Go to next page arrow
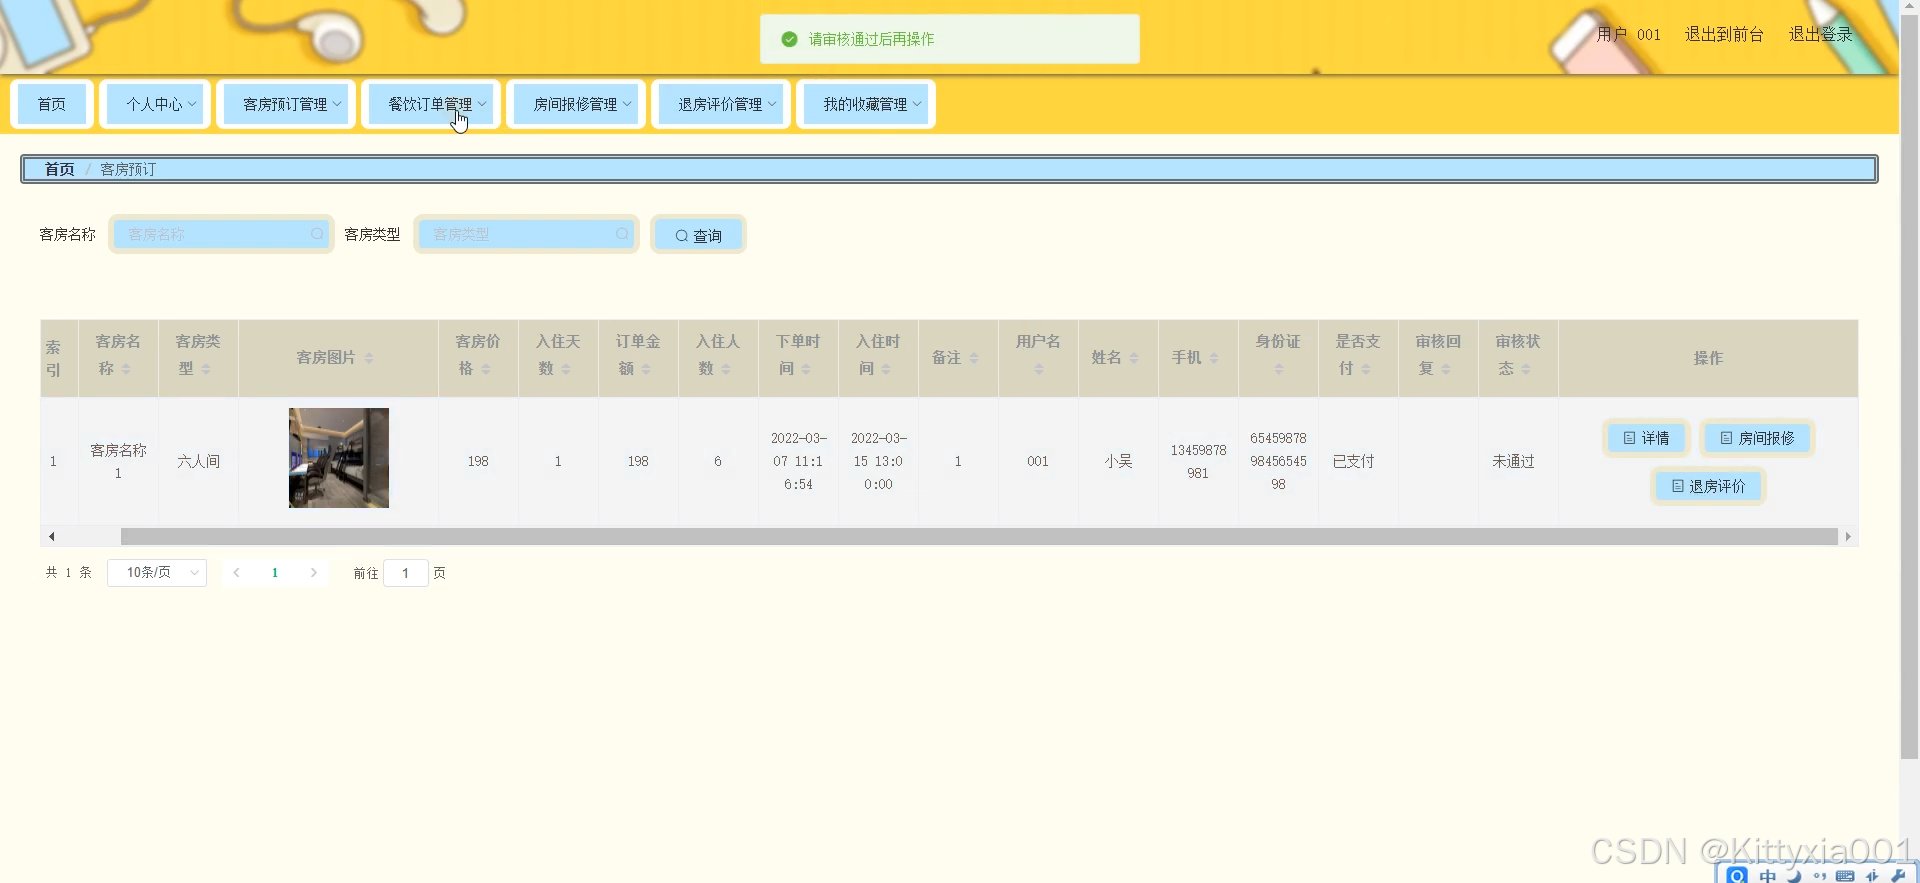 314,573
